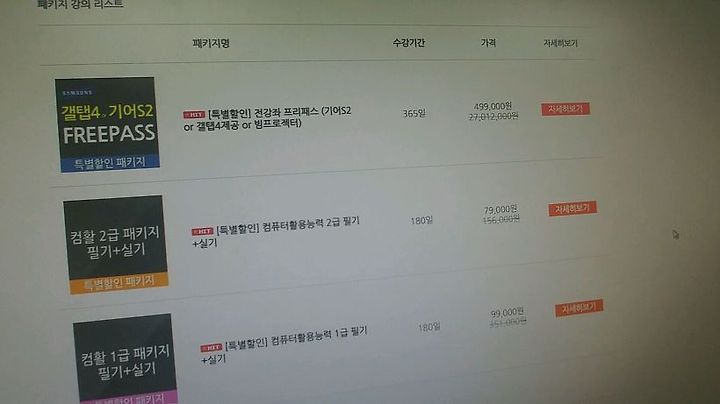720x404 pixels.
Task: Click 자세히보기 button for the 컴활 1급 package
Action: tap(579, 308)
